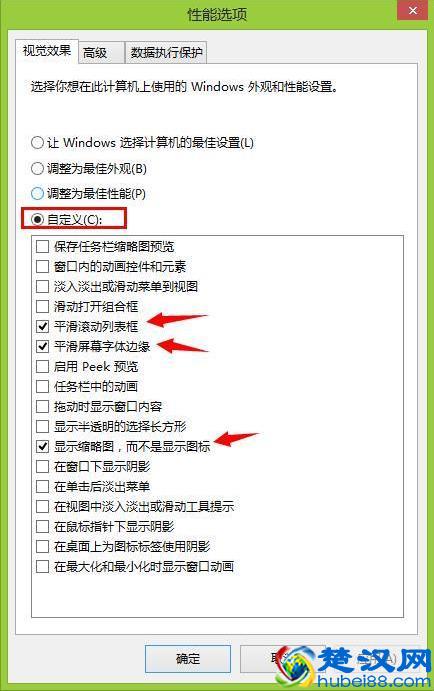Close the 性能选项 dialog window
Image resolution: width=434 pixels, height=691 pixels.
pos(412,10)
